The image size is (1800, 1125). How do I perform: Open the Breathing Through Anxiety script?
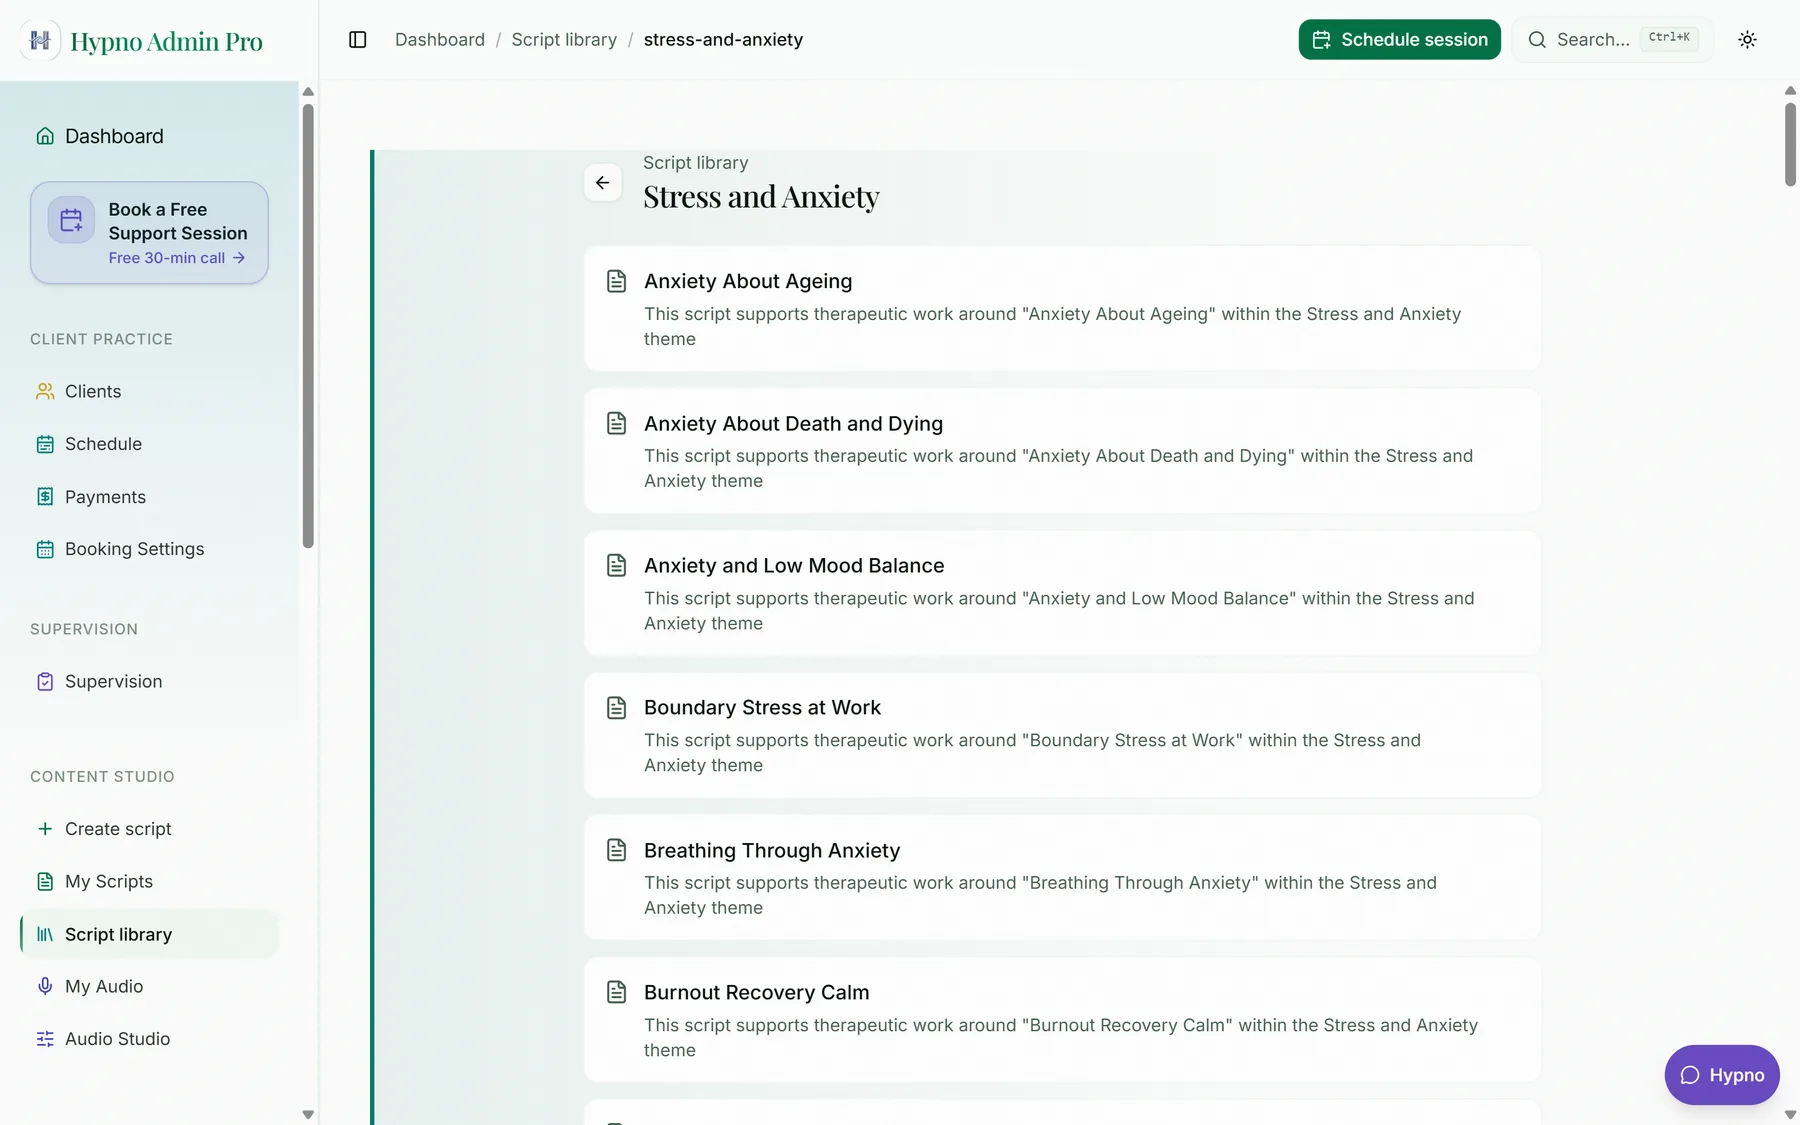pyautogui.click(x=1062, y=878)
